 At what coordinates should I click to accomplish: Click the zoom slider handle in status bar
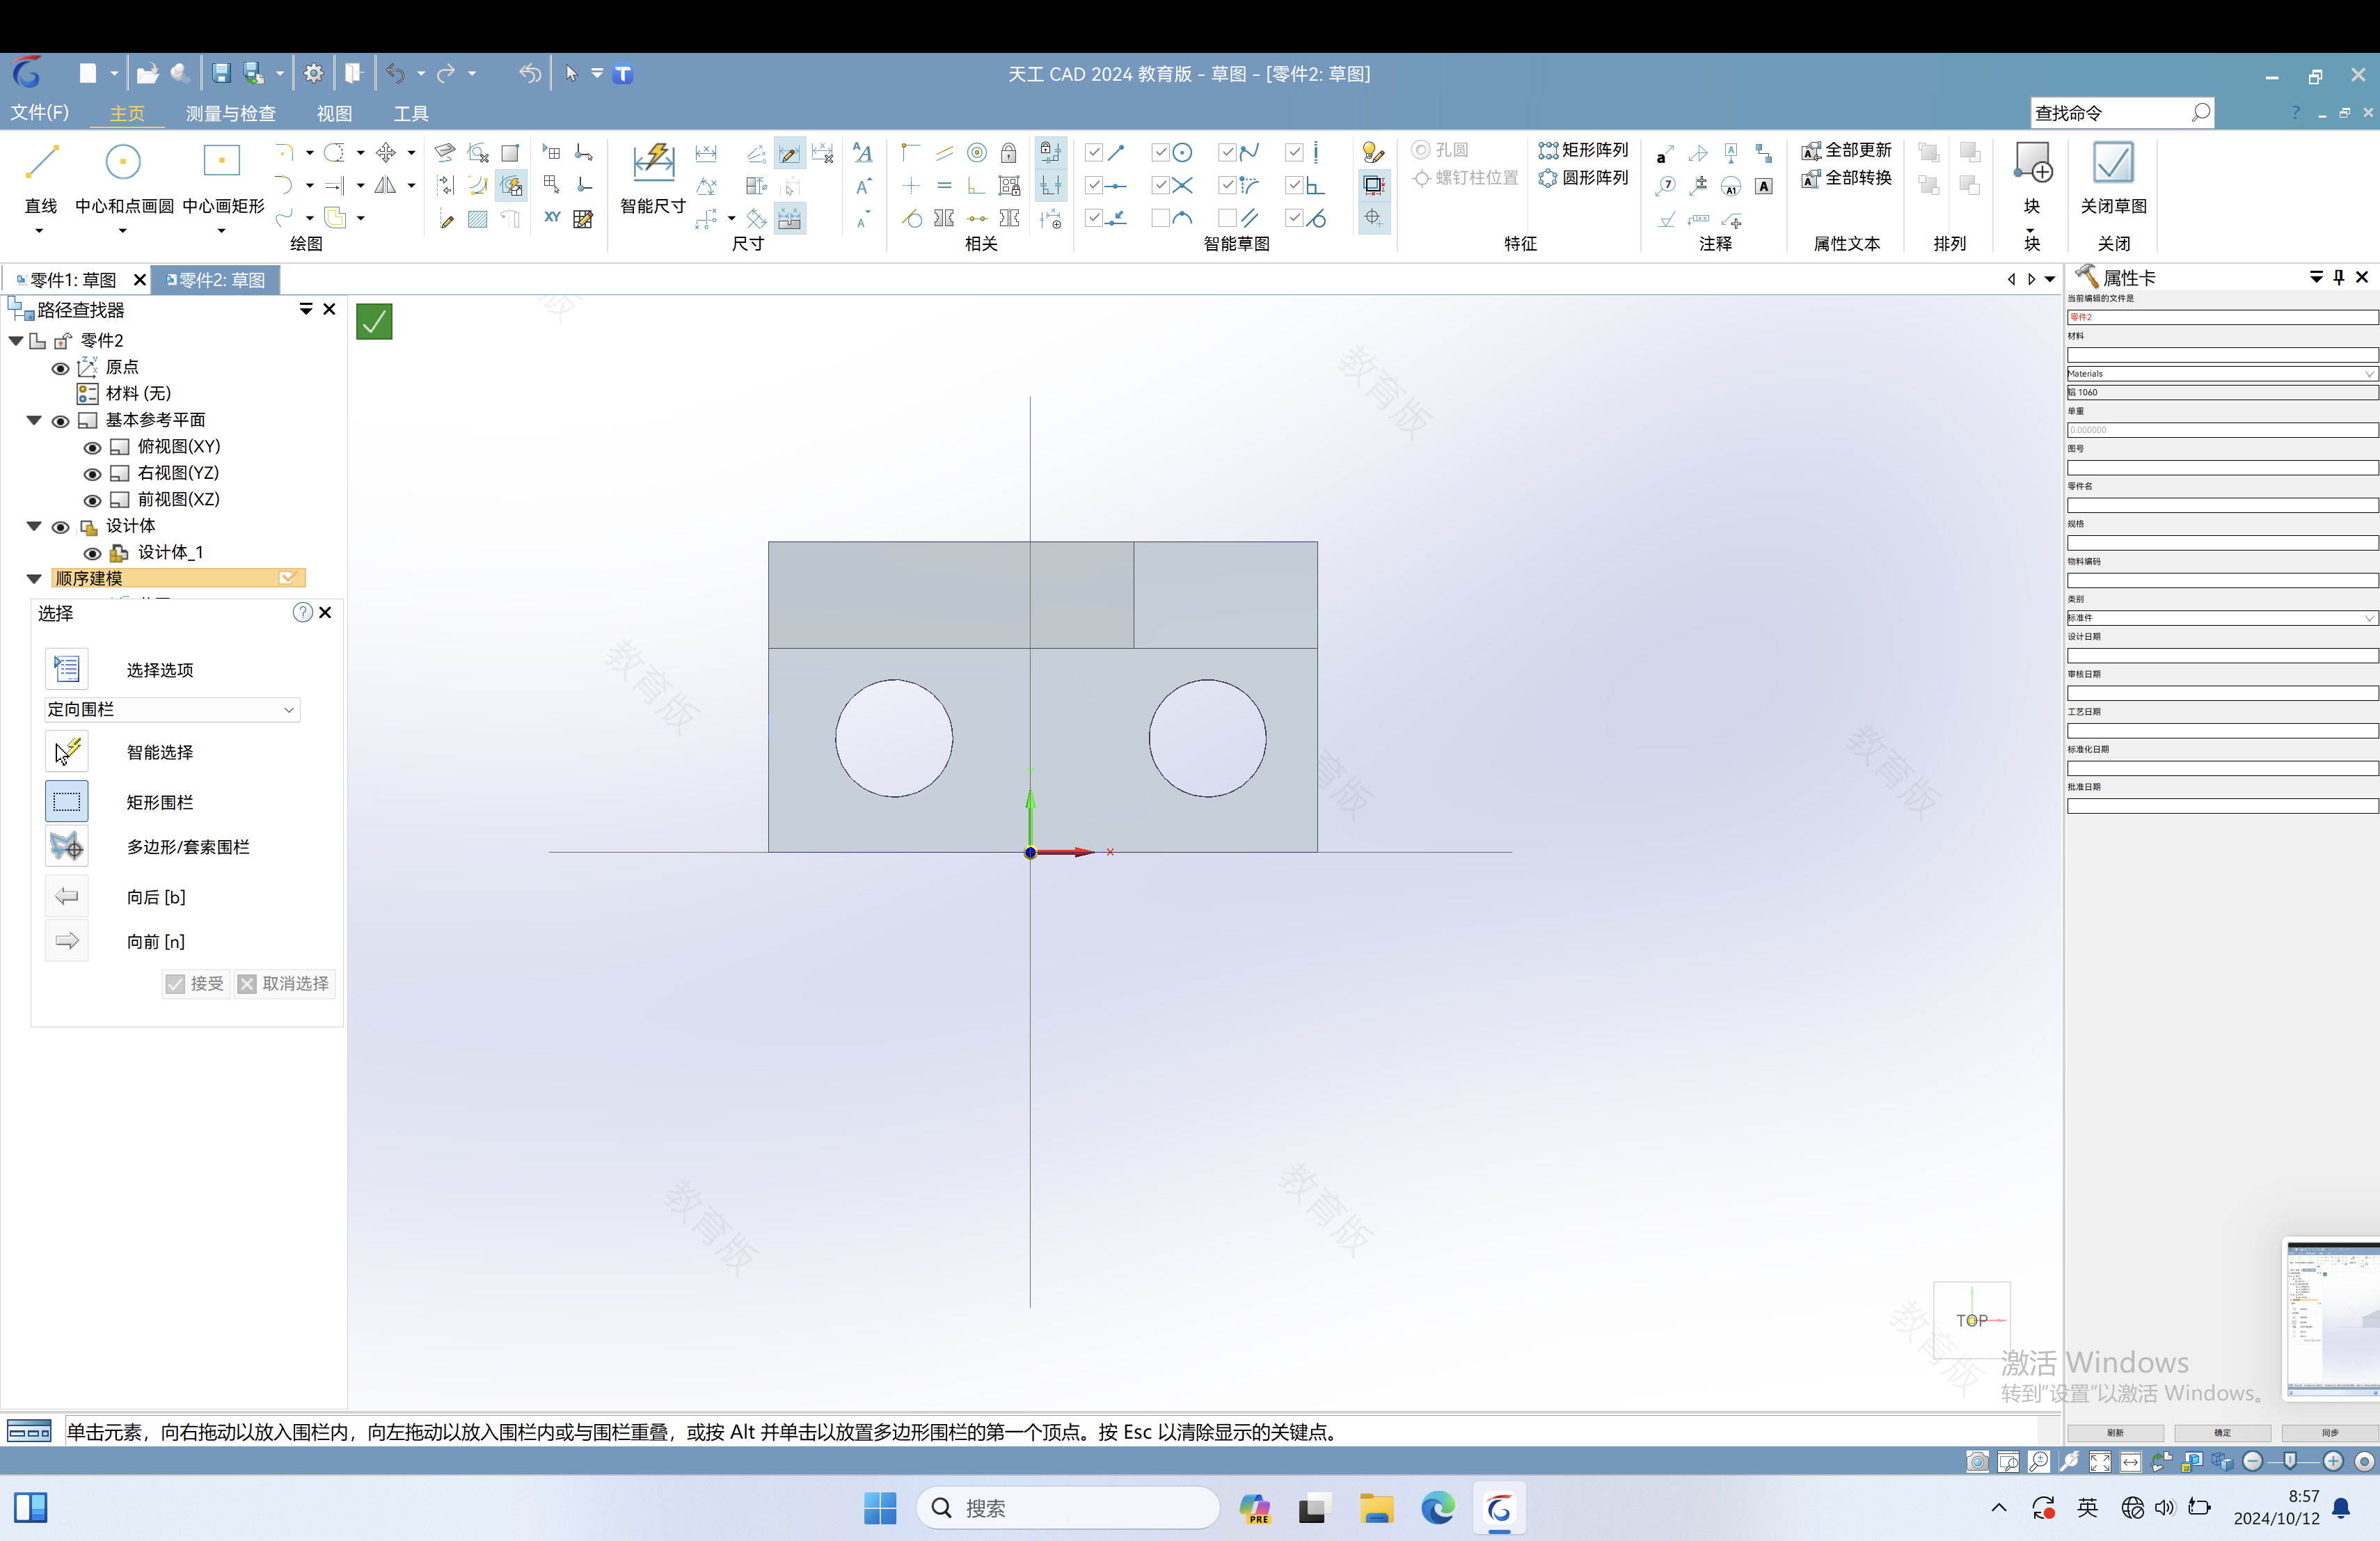coord(2290,1462)
